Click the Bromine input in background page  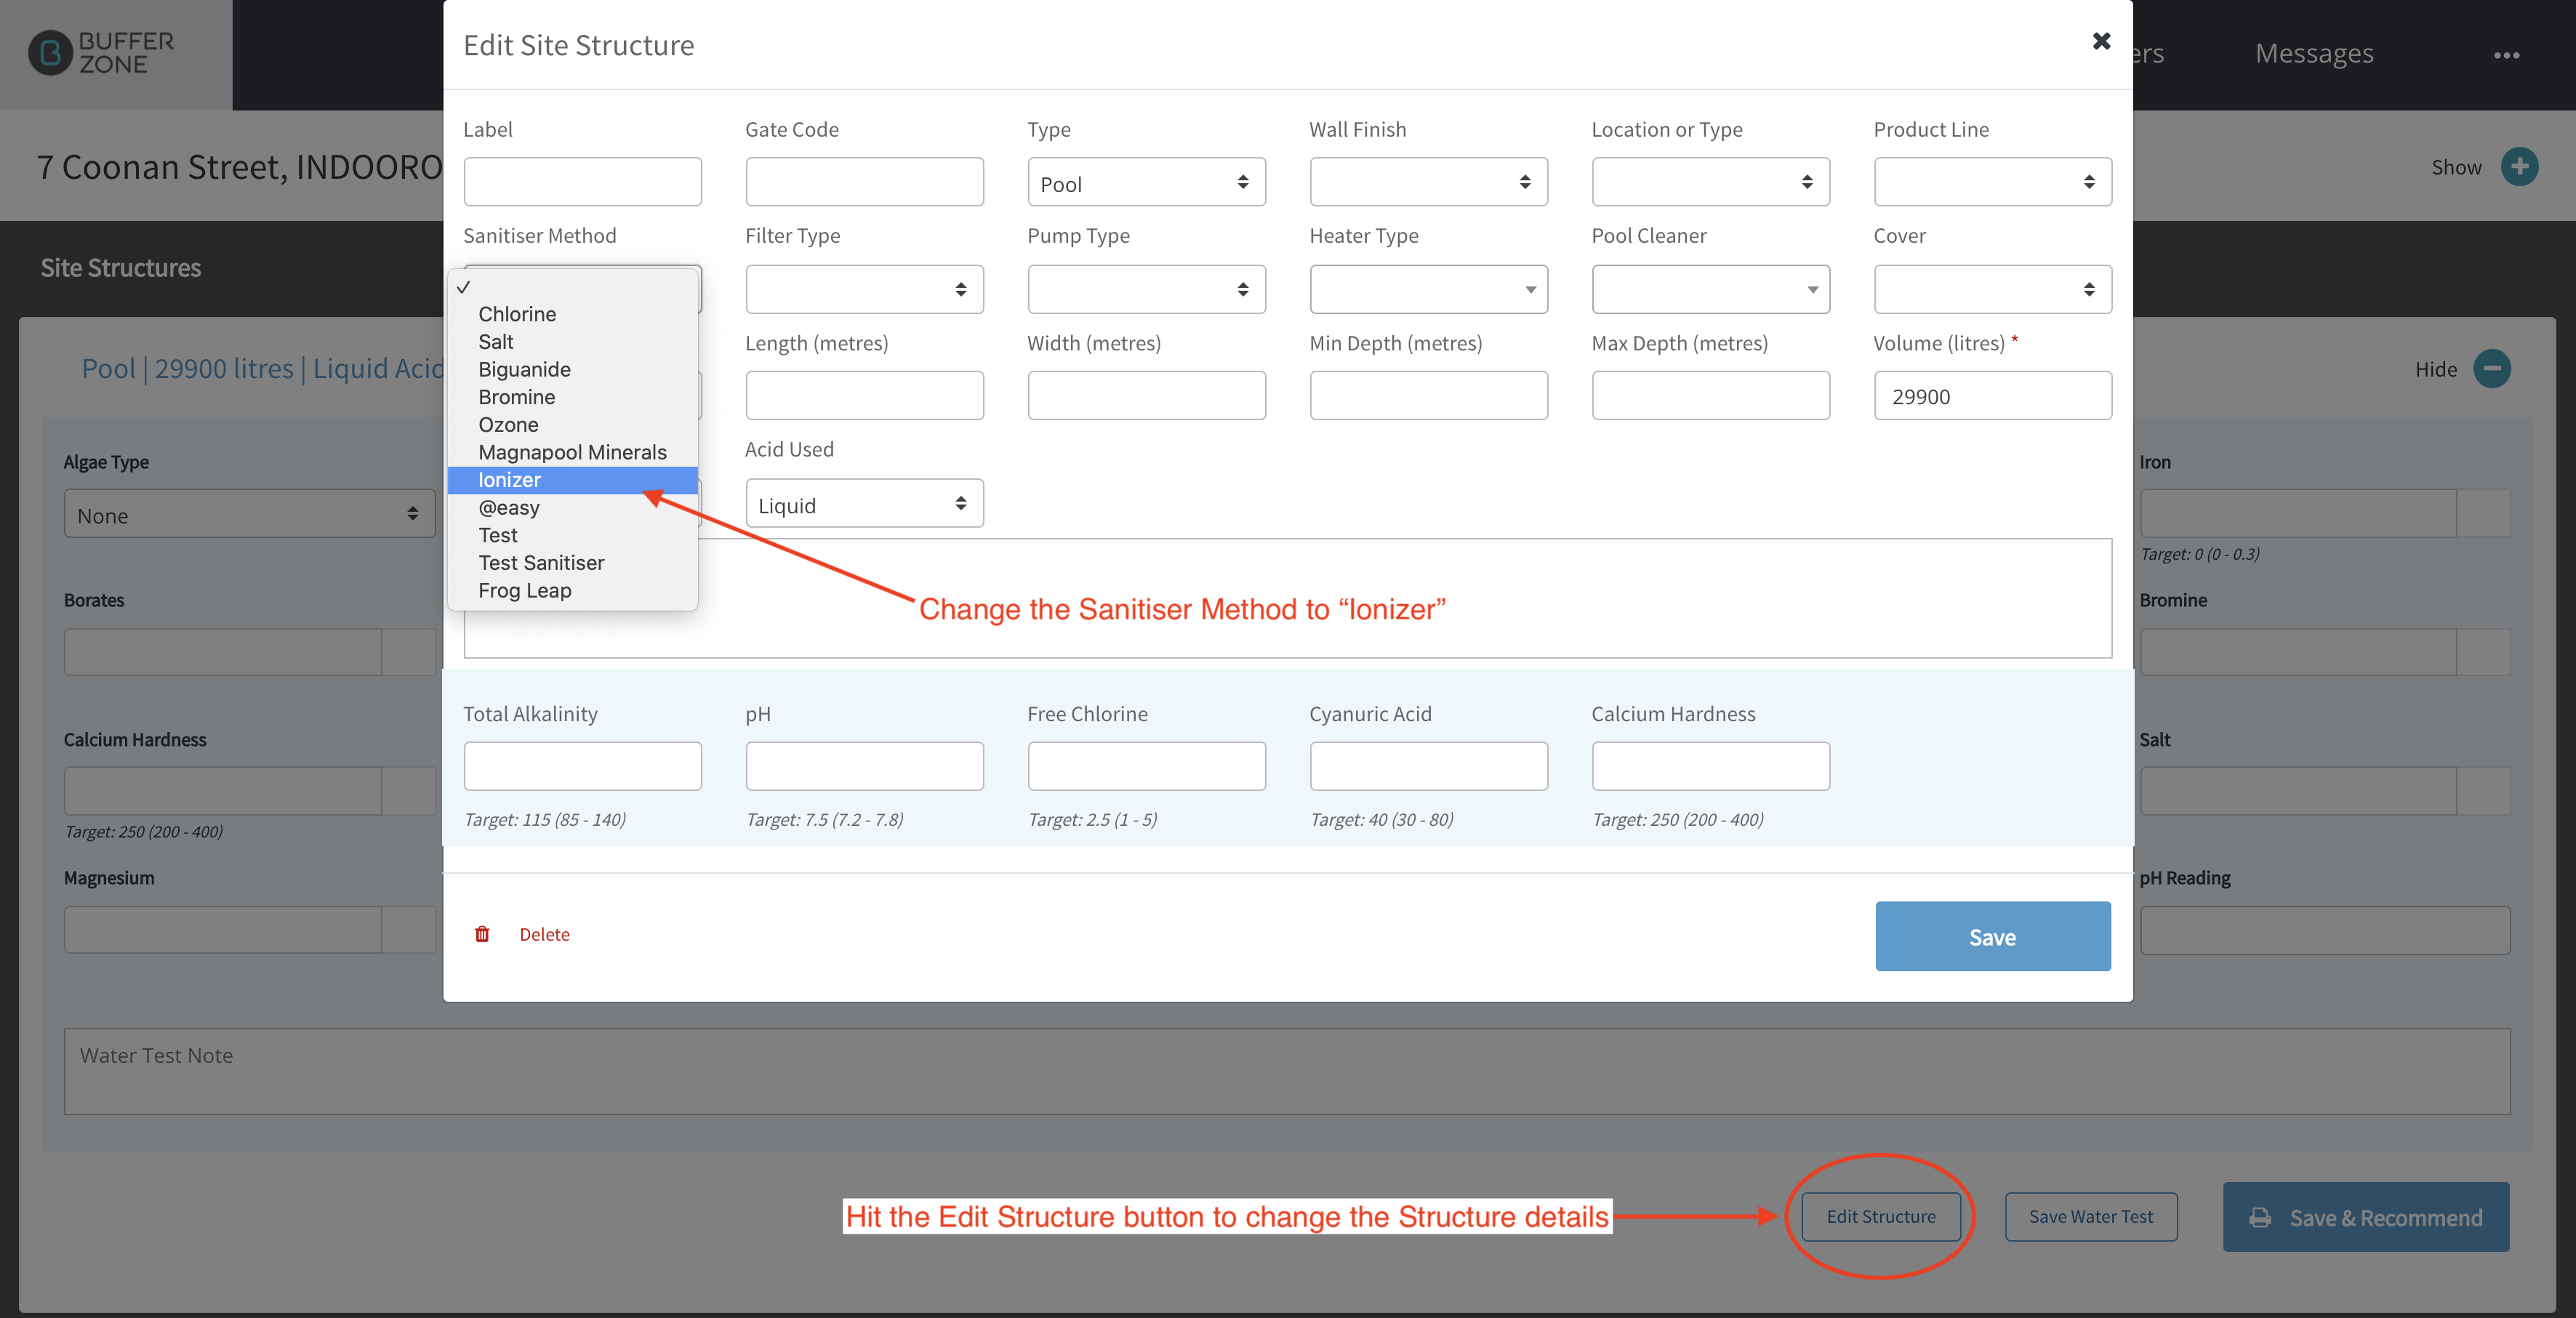(2298, 652)
